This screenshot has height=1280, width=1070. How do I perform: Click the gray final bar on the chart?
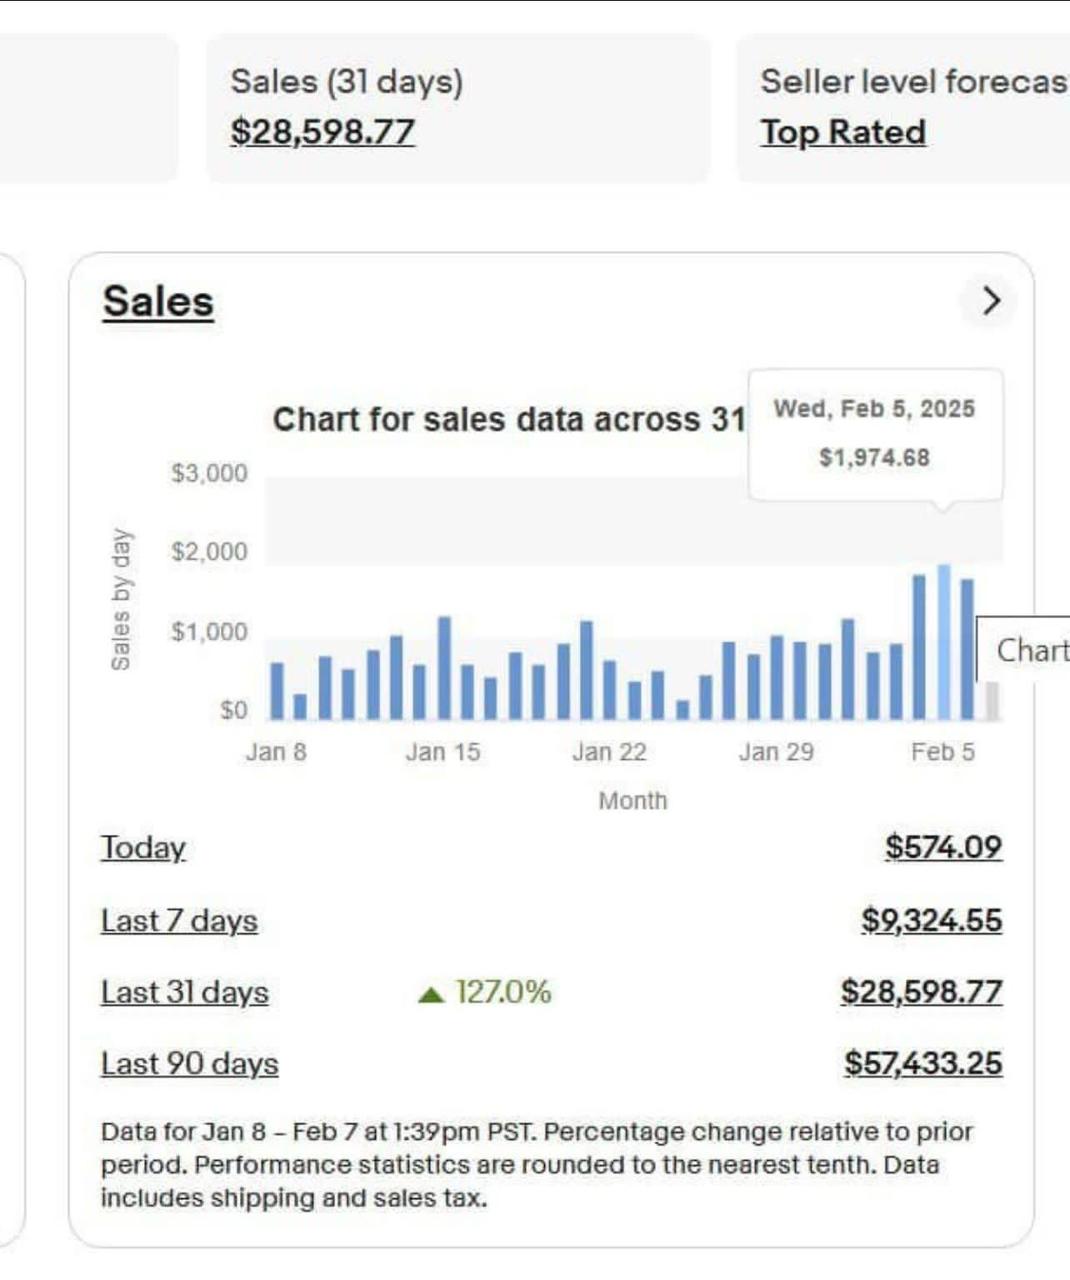(991, 700)
